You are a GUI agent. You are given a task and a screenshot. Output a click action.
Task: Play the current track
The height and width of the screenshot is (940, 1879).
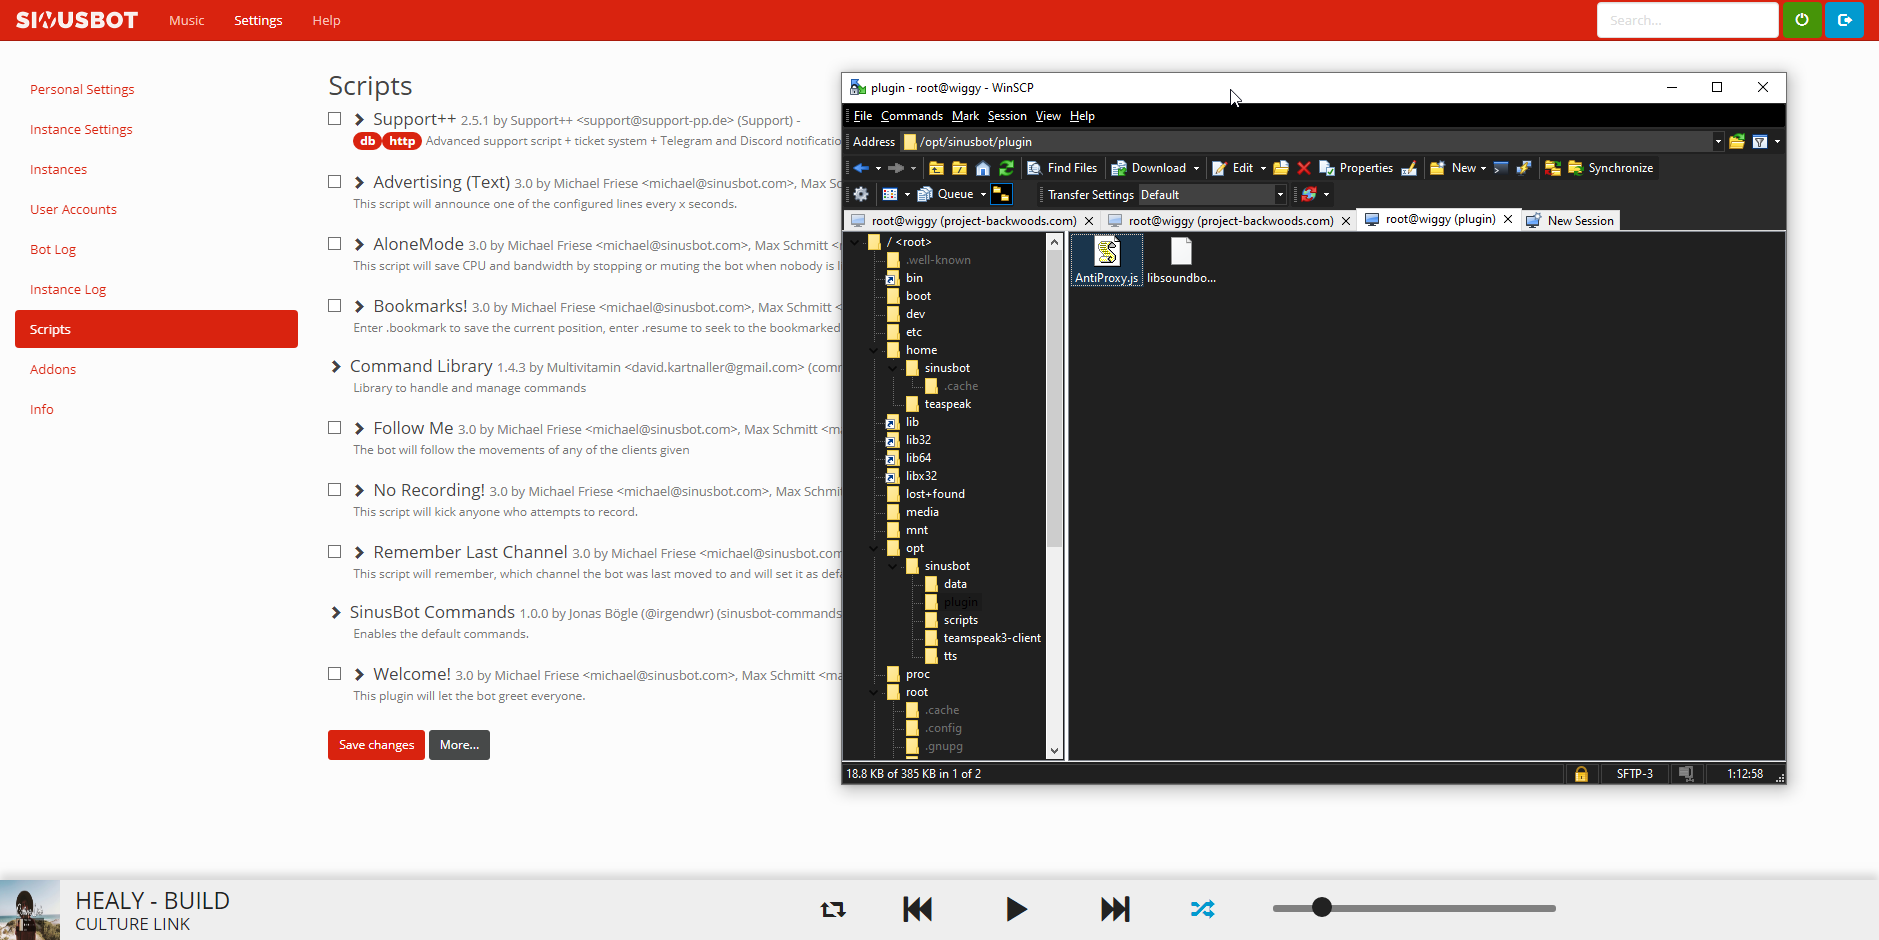coord(1016,909)
